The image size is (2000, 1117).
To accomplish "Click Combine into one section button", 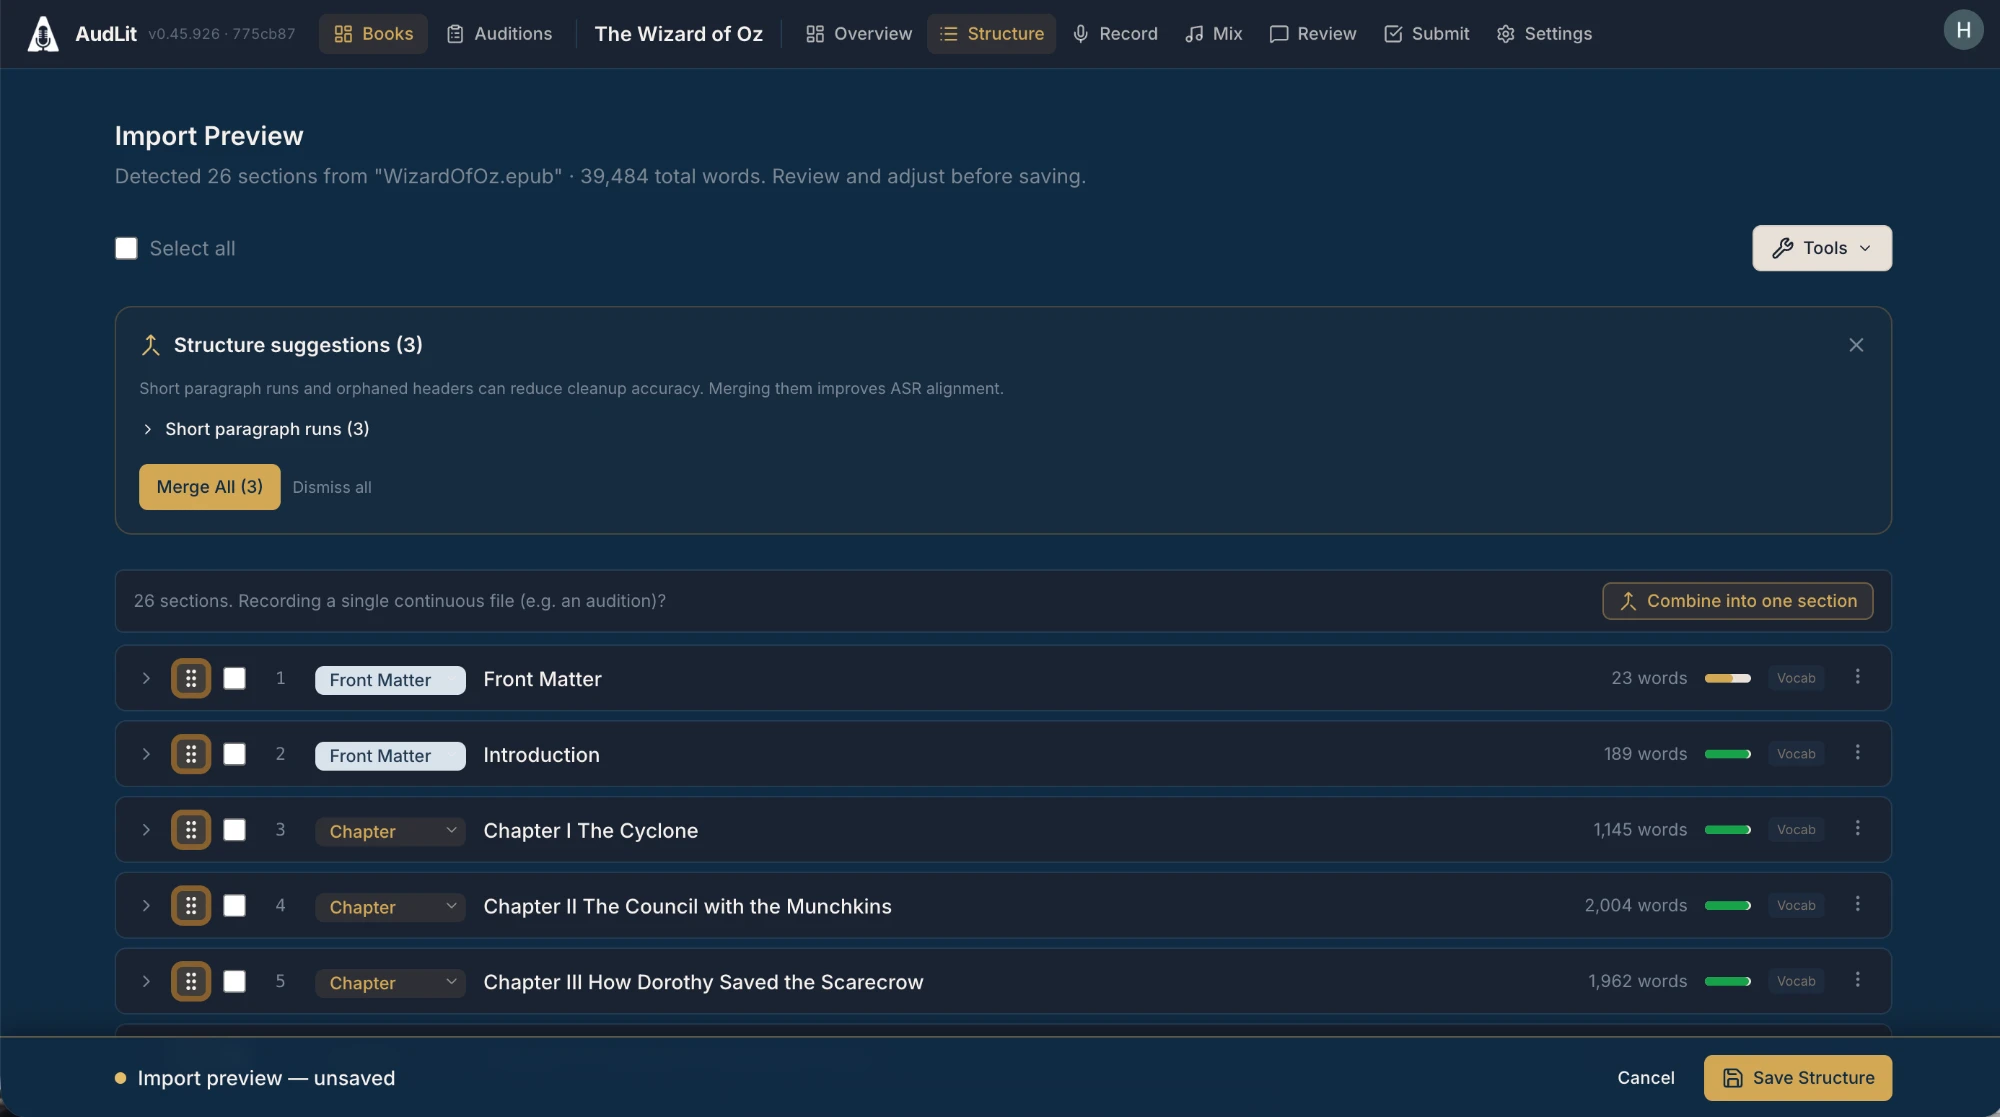I will [1738, 601].
